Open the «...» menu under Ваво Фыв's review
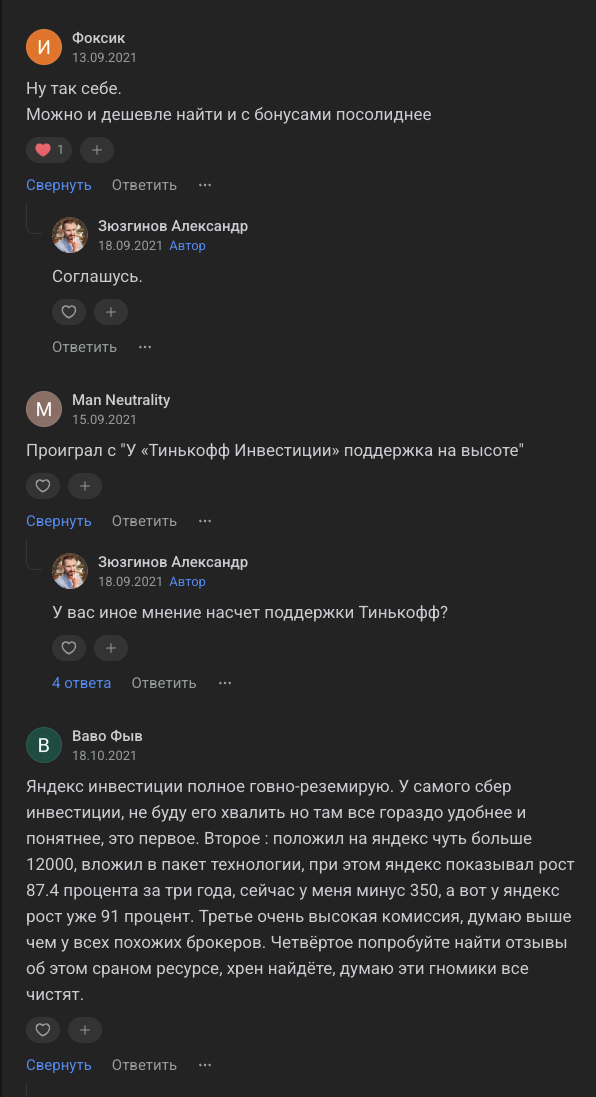The image size is (596, 1097). pos(205,1065)
